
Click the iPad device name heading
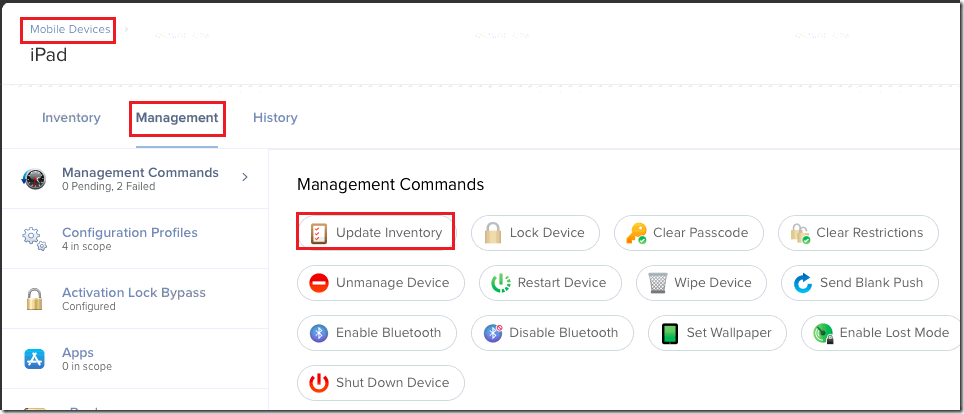(x=49, y=55)
